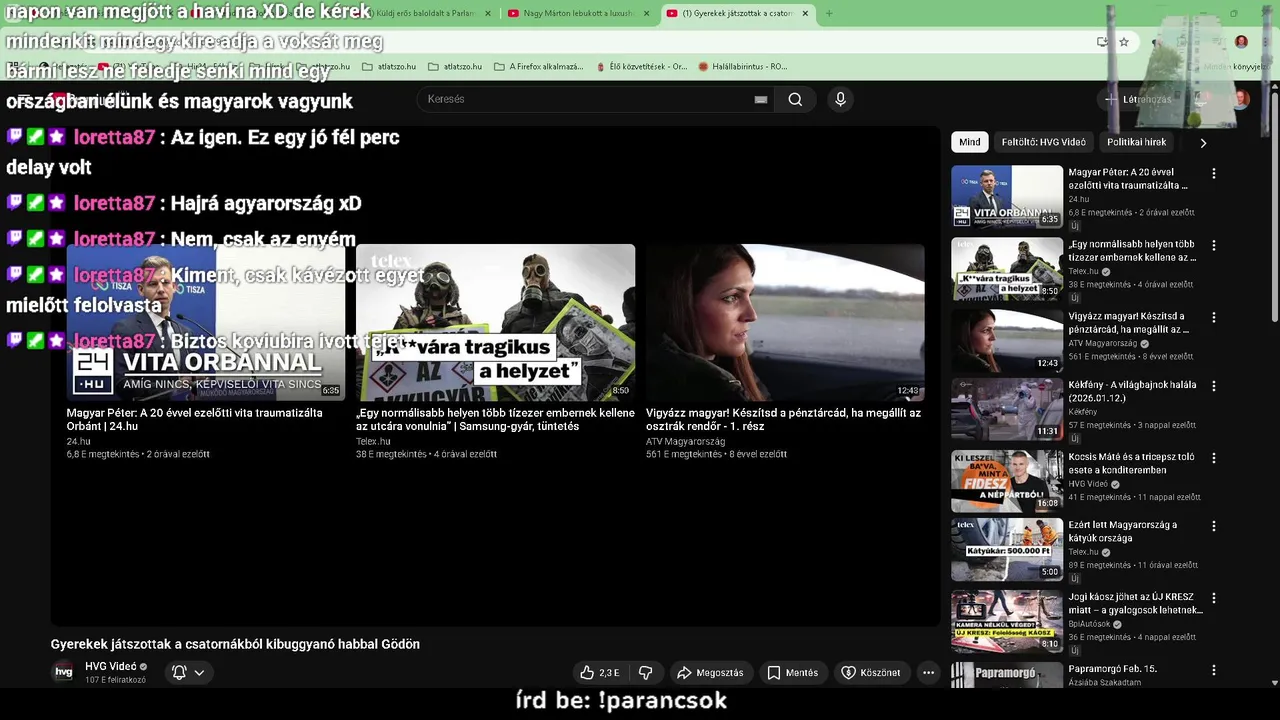Click ATV Magyarország channel in the sidebar
Viewport: 1280px width, 720px height.
(x=1104, y=344)
